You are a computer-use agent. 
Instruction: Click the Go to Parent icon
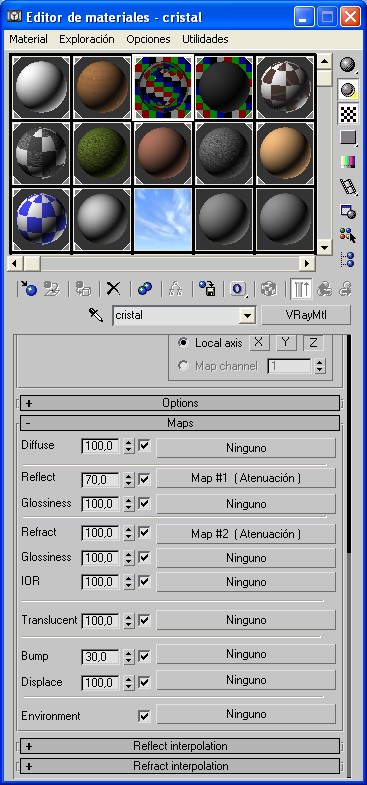(324, 289)
